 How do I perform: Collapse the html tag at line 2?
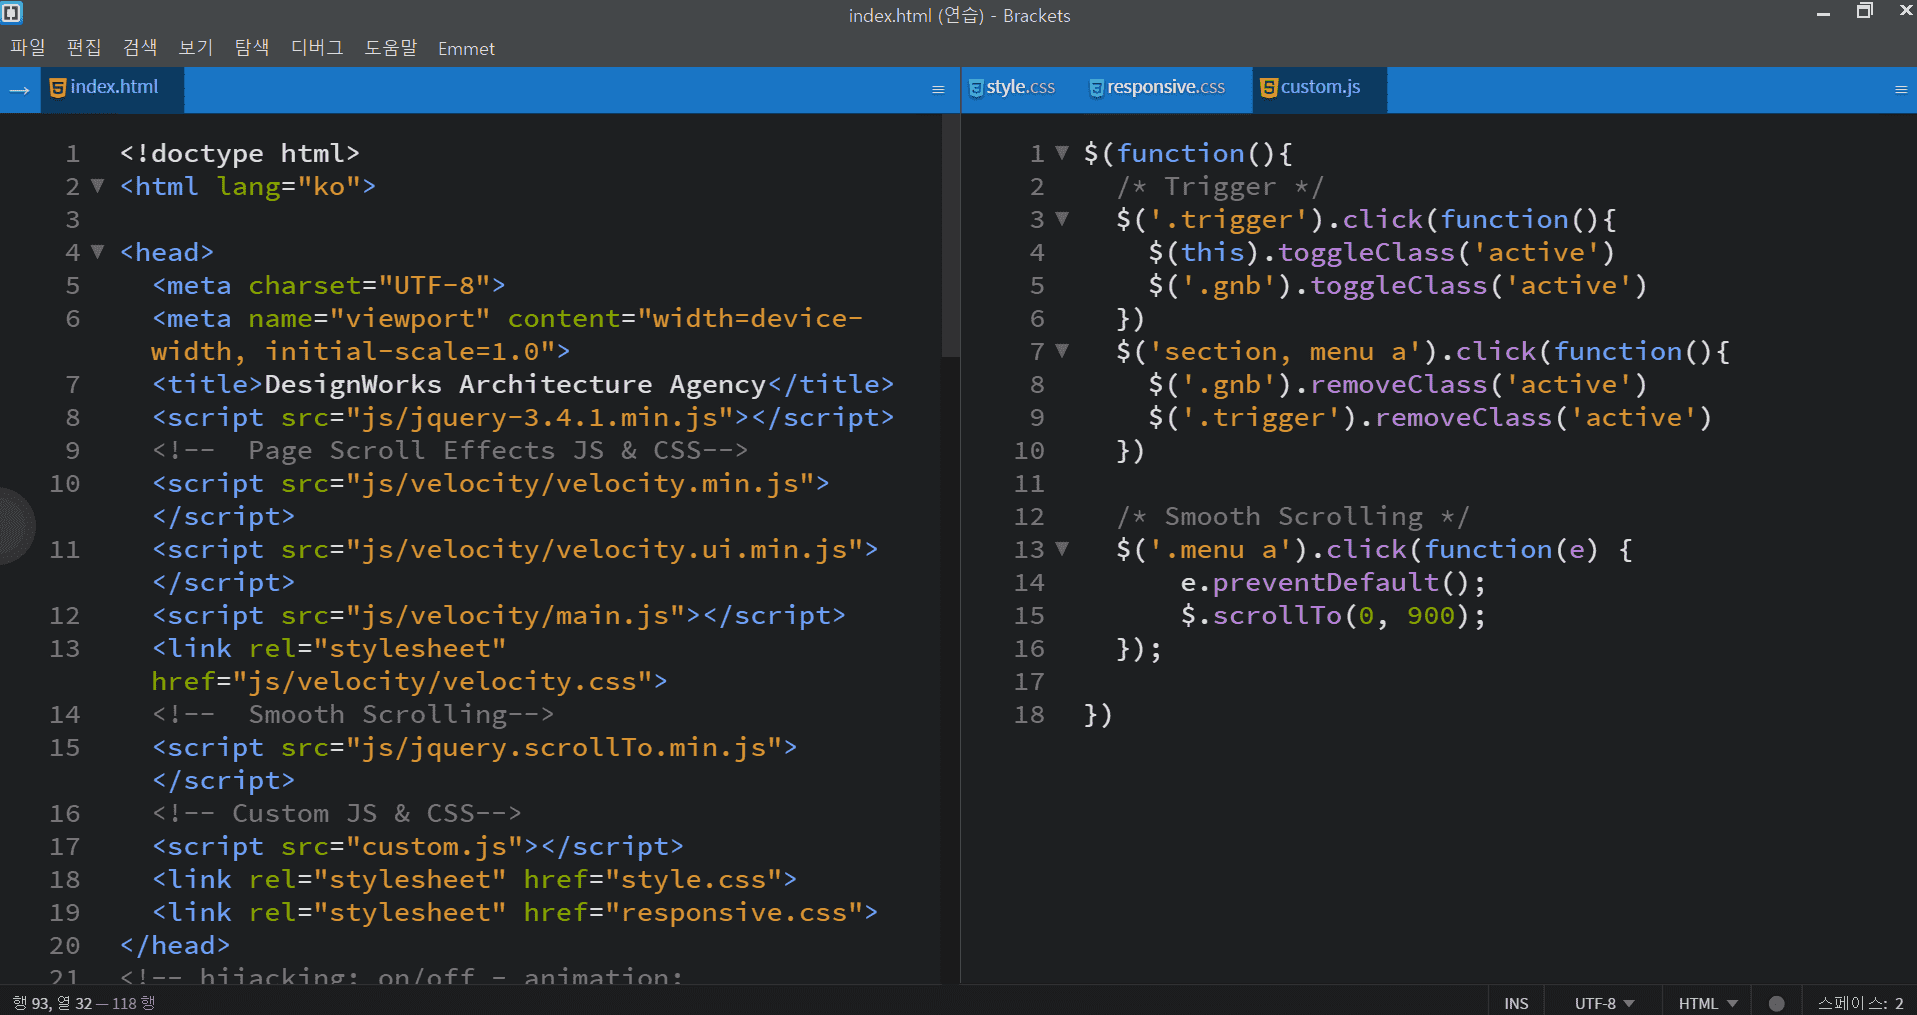[x=97, y=186]
